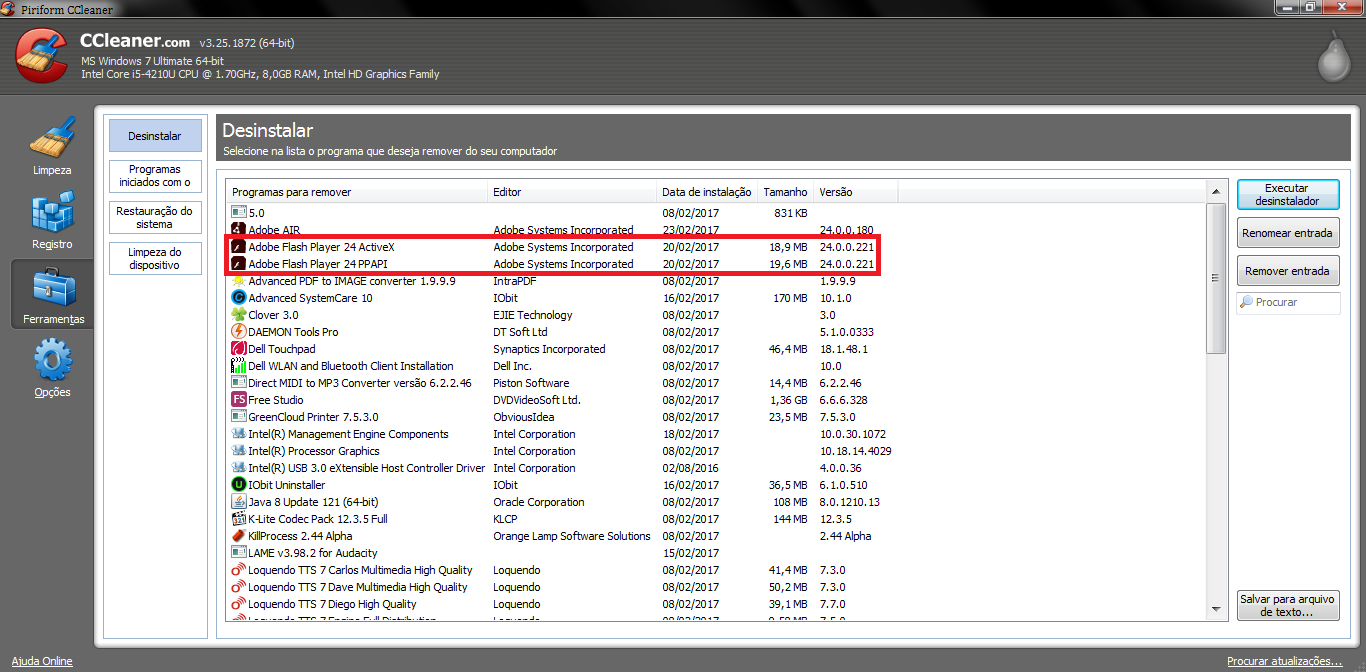
Task: Click the Piston Software editor cell
Action: pyautogui.click(x=531, y=383)
